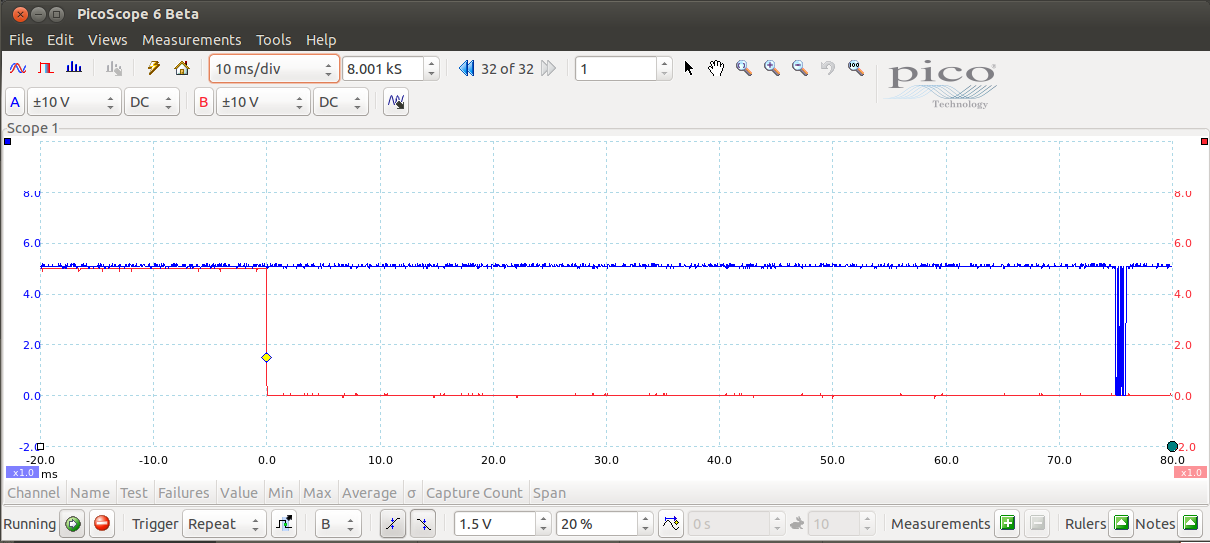This screenshot has height=543, width=1210.
Task: Select the Rising edge trigger toggle
Action: [x=393, y=523]
